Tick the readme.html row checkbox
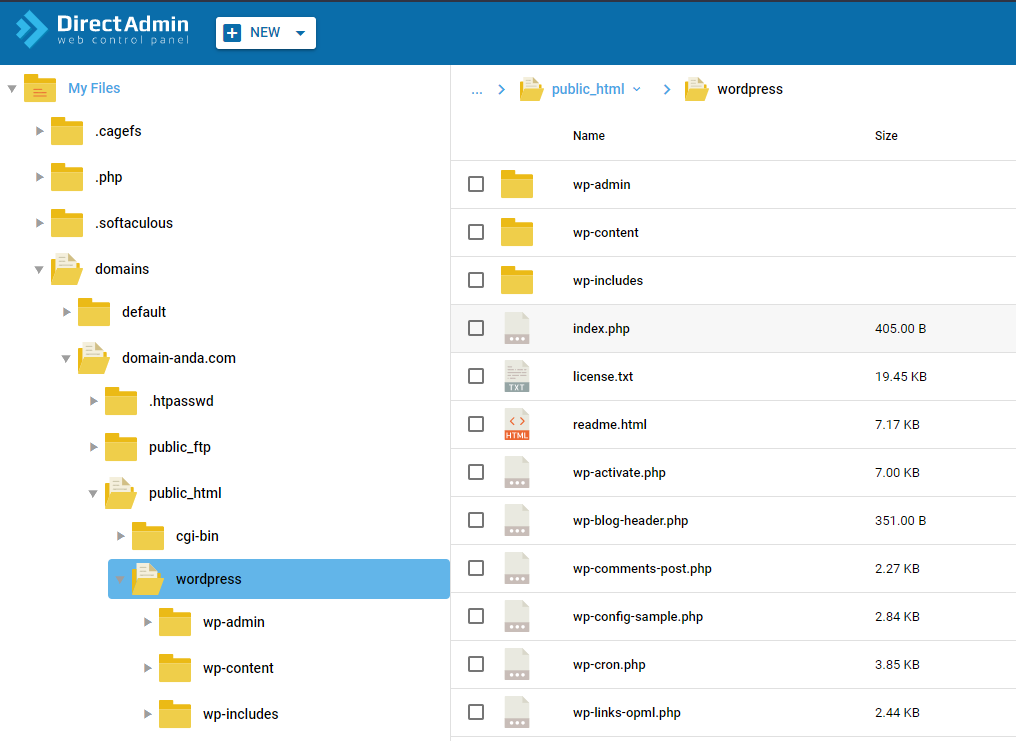 (x=476, y=424)
